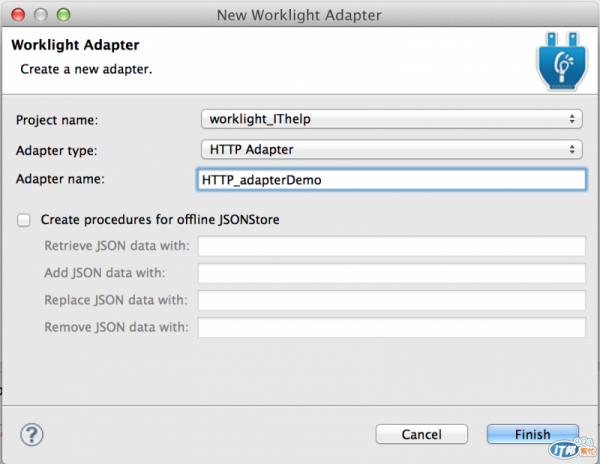Viewport: 600px width, 464px height.
Task: Click the 'Replace JSON data with:' label
Action: [116, 300]
